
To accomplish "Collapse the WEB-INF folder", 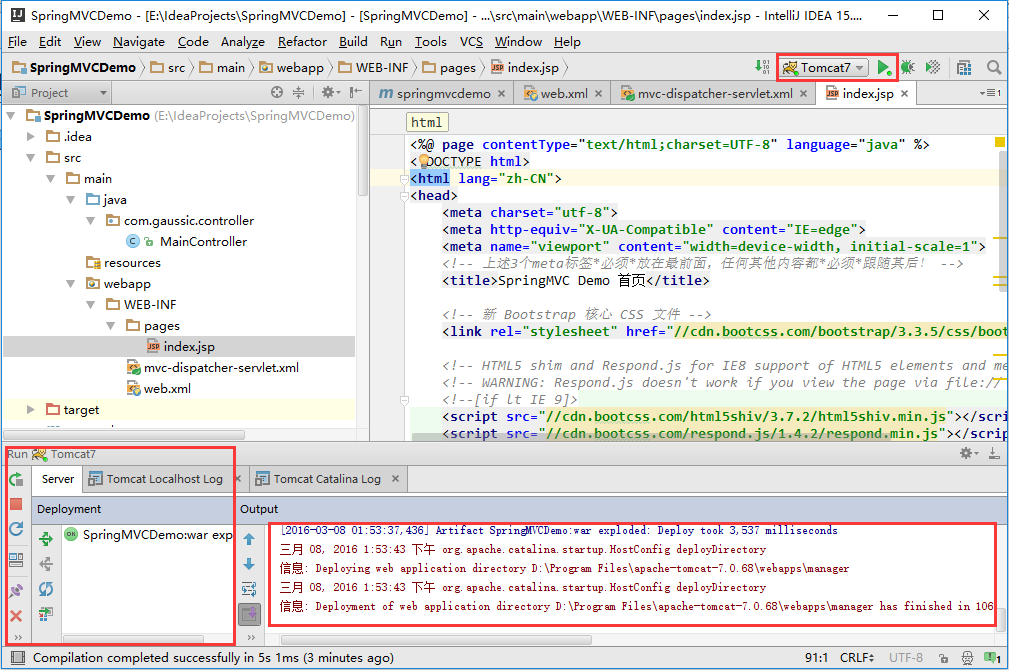I will pyautogui.click(x=91, y=304).
